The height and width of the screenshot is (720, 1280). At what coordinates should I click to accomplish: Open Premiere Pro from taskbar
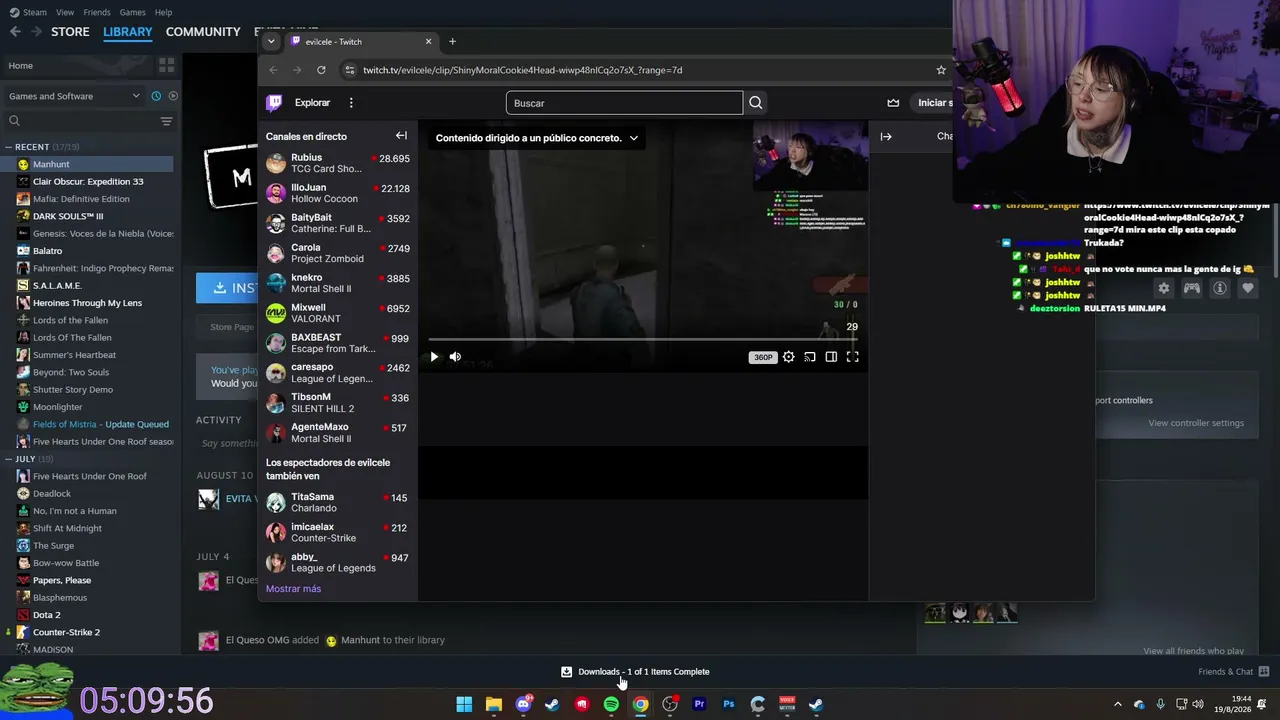(699, 704)
